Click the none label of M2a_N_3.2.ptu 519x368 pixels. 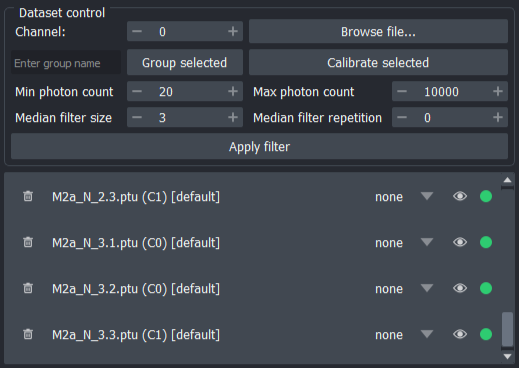click(389, 289)
